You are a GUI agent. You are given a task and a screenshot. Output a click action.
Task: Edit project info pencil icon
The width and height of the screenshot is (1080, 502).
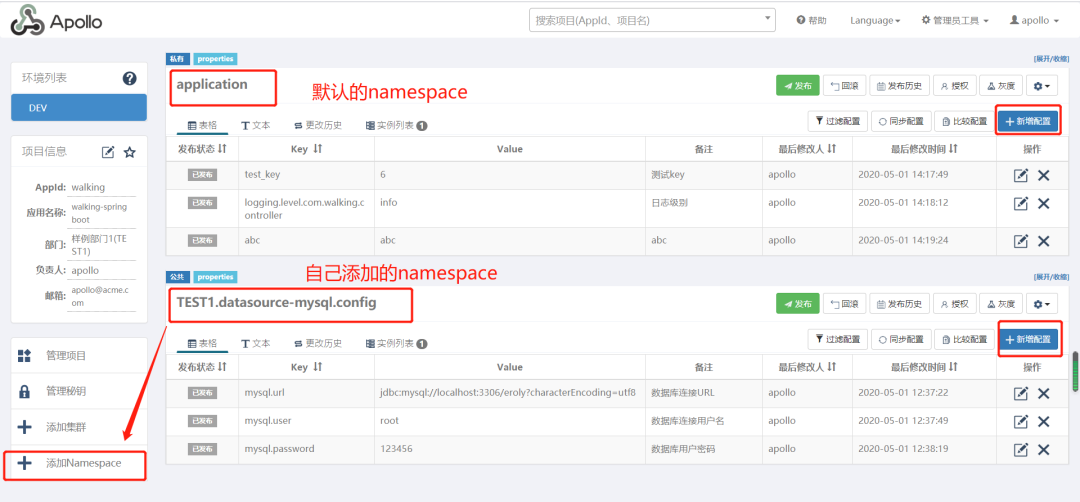click(108, 152)
